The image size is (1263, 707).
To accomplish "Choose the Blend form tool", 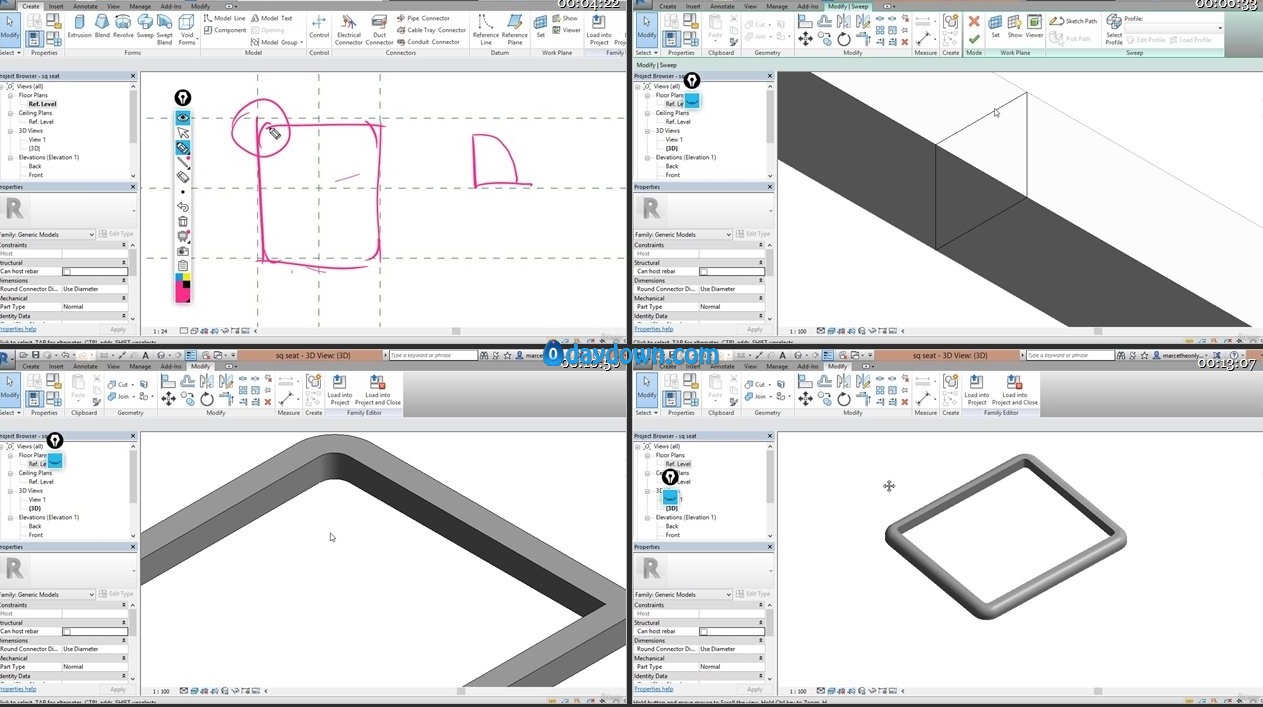I will click(103, 28).
